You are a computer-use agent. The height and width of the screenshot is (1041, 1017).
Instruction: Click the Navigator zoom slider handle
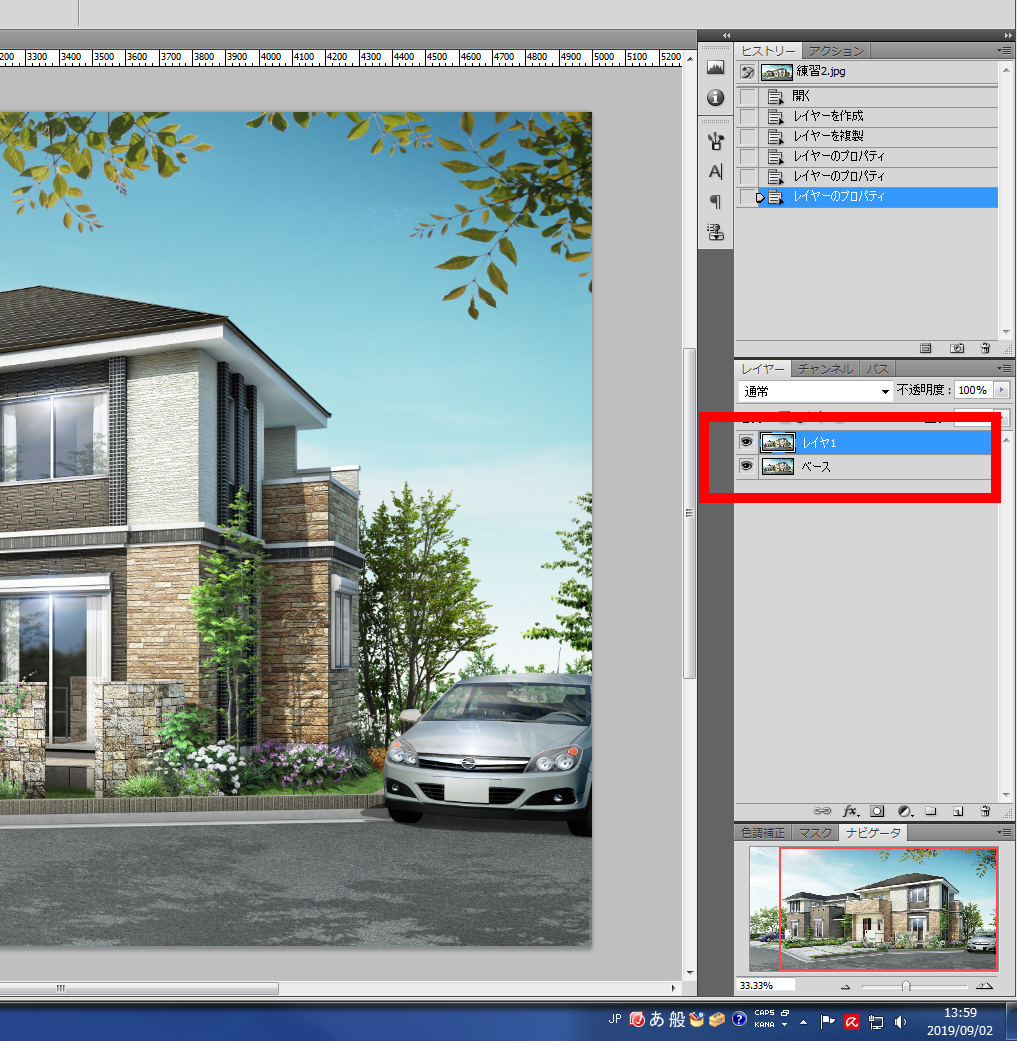pos(906,986)
